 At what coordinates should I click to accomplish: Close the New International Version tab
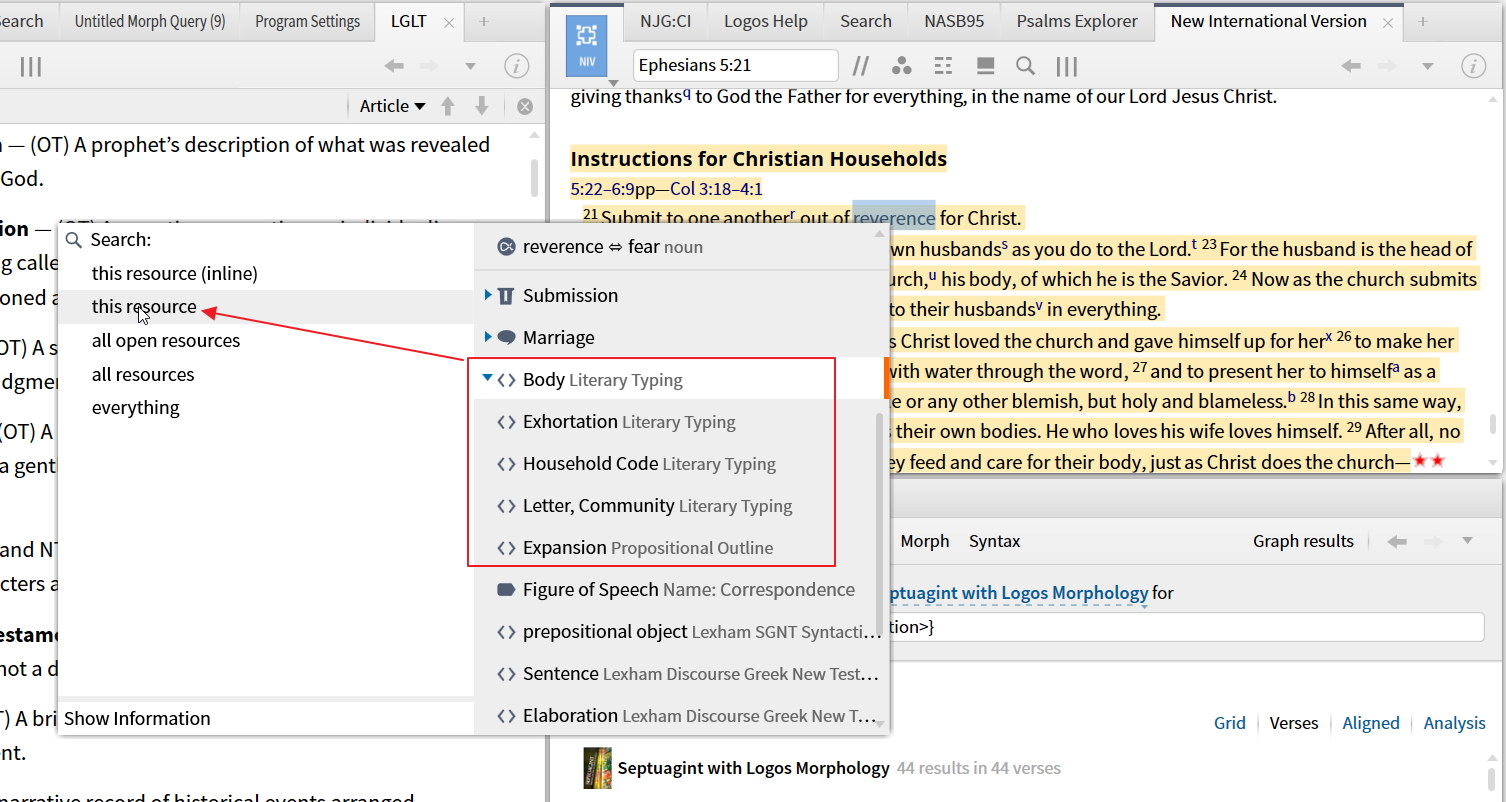pos(1386,22)
